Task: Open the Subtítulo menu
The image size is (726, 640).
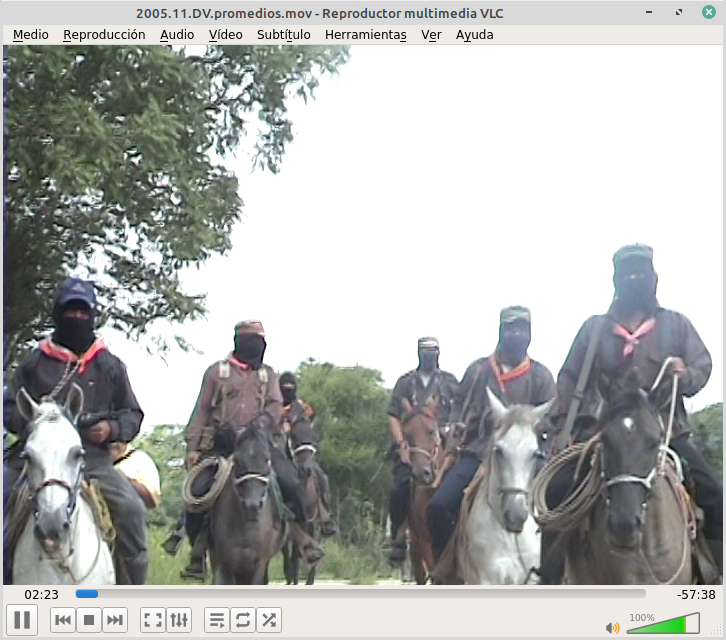Action: (x=283, y=35)
